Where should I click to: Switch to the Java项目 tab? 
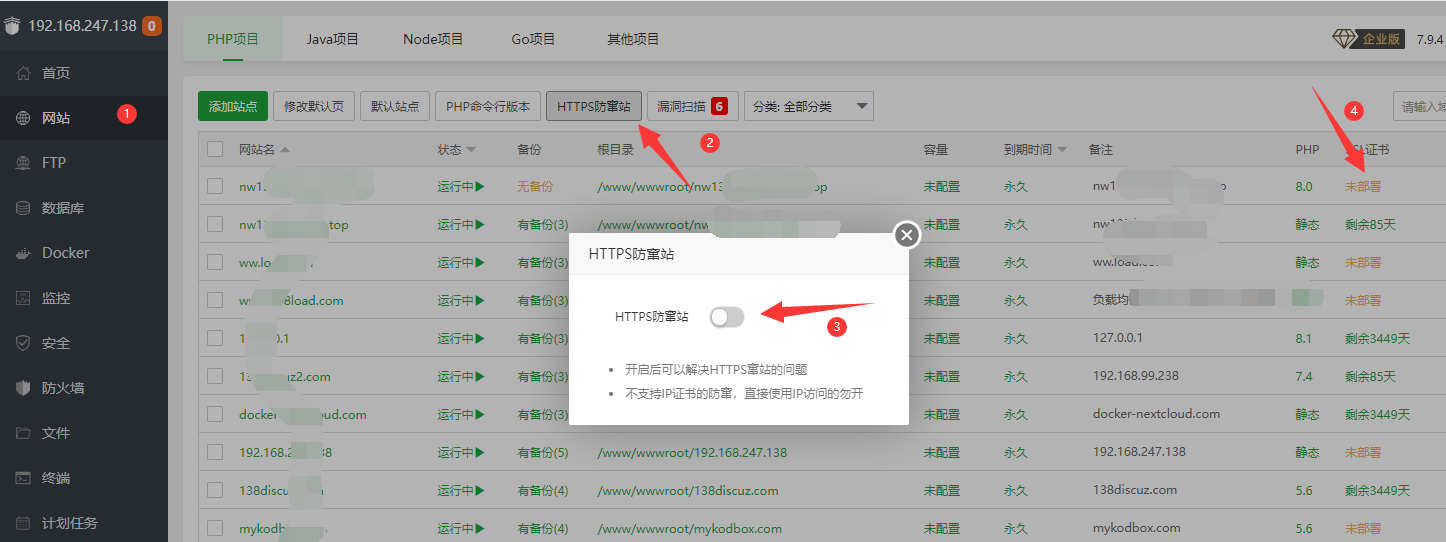332,39
